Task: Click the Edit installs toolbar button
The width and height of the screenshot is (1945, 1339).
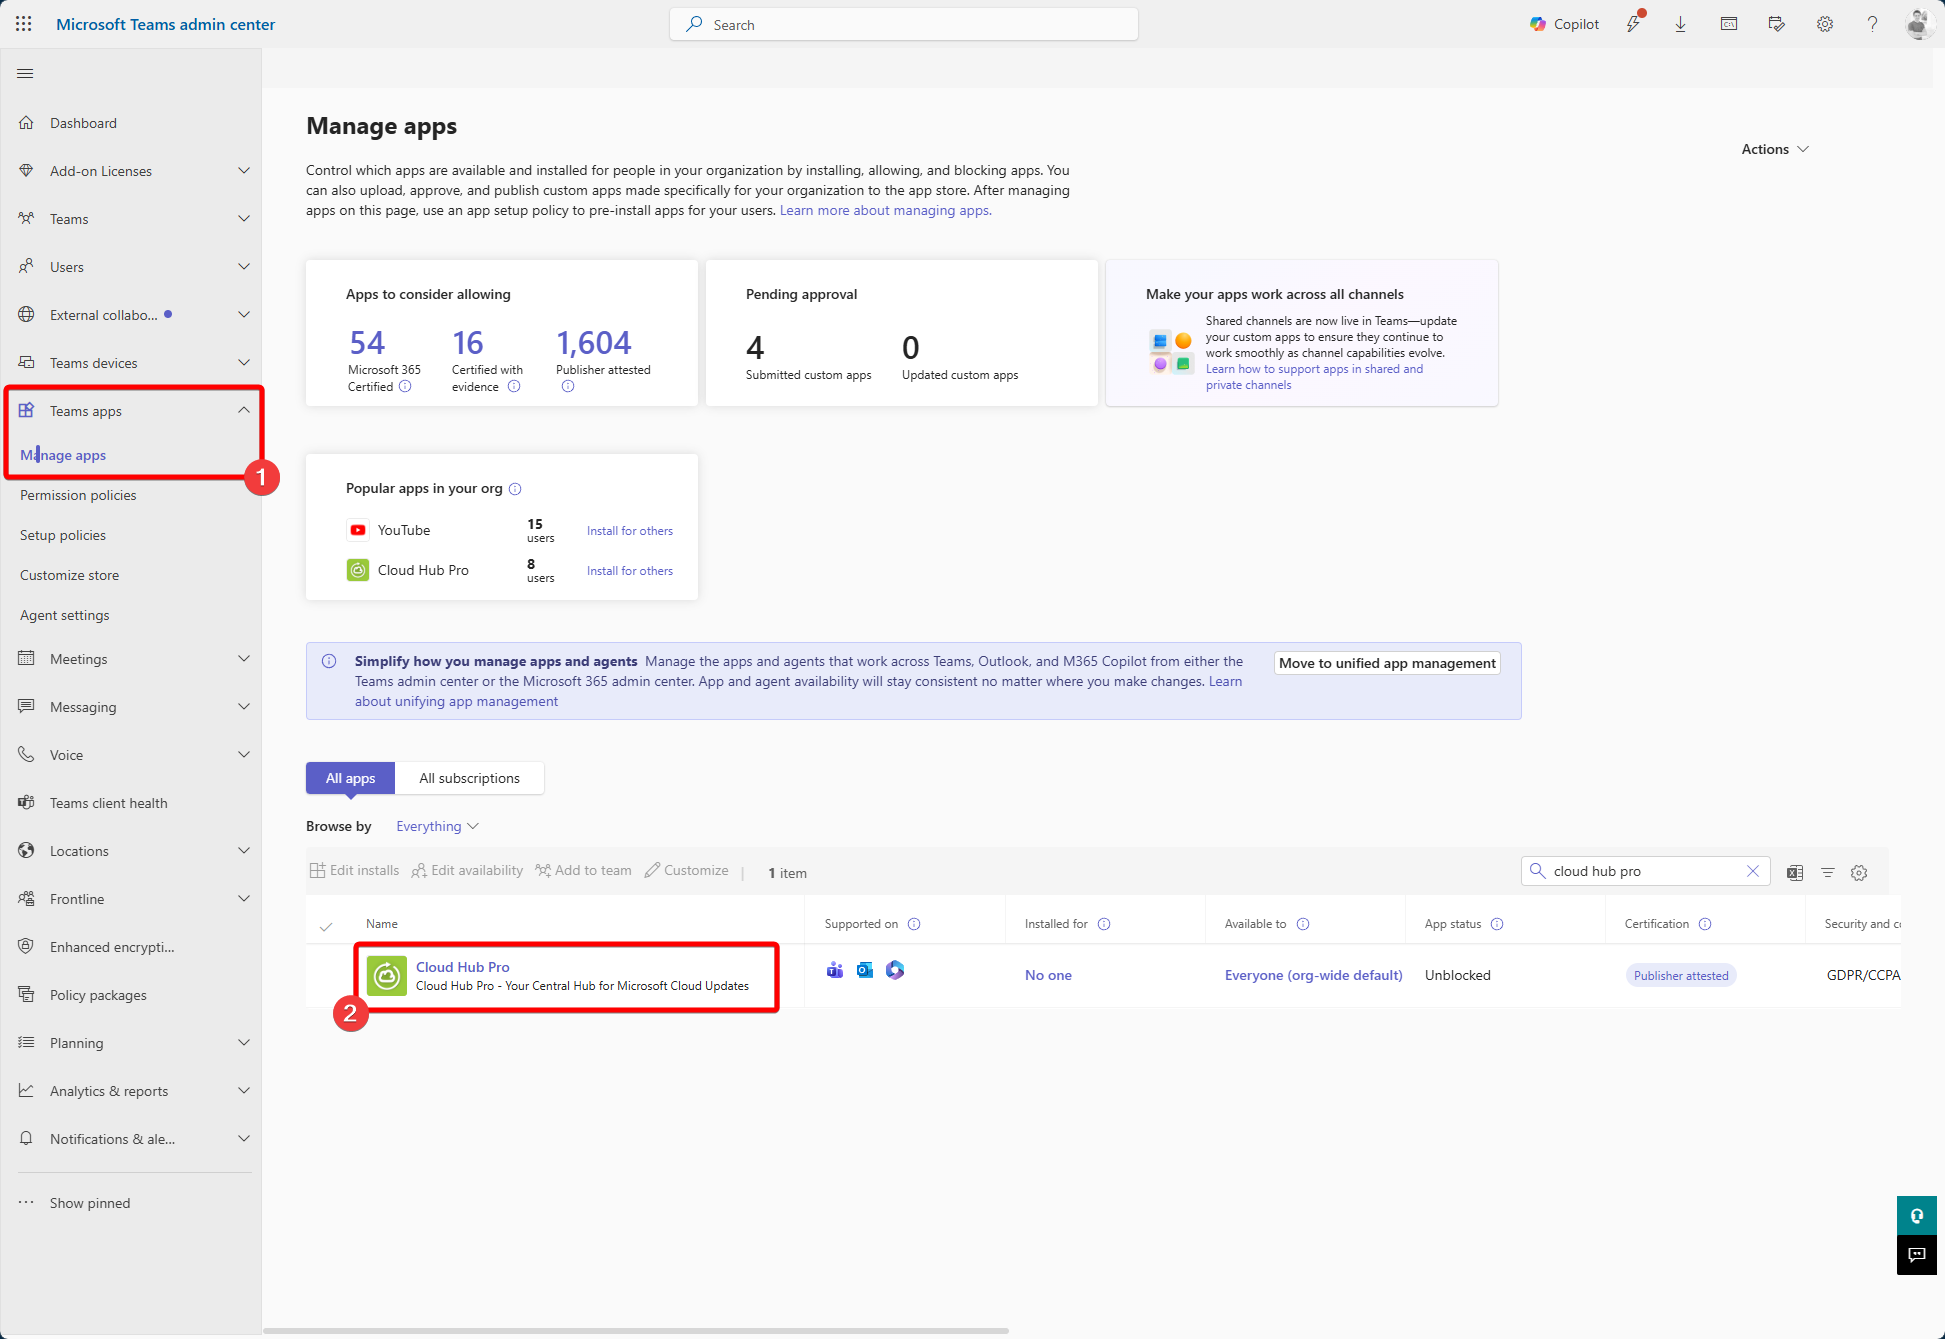Action: (354, 871)
